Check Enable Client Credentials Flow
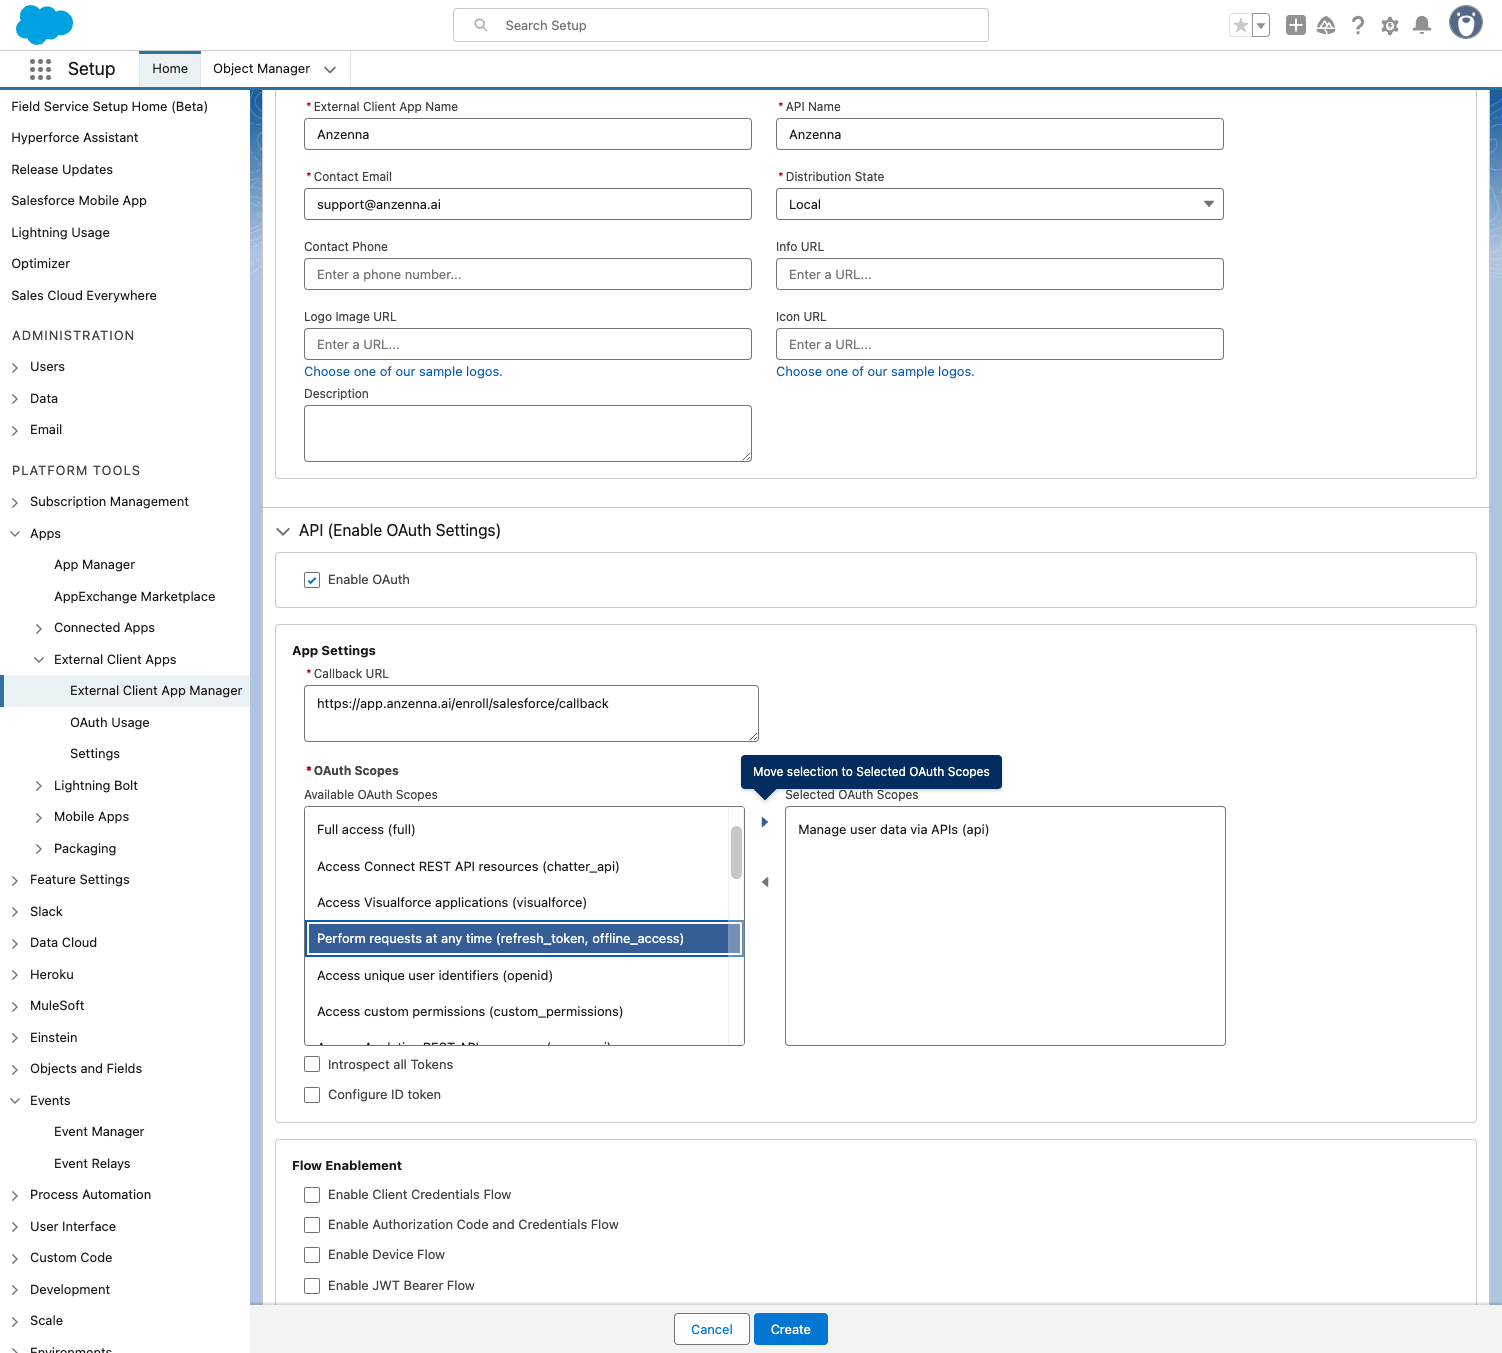 (x=312, y=1195)
